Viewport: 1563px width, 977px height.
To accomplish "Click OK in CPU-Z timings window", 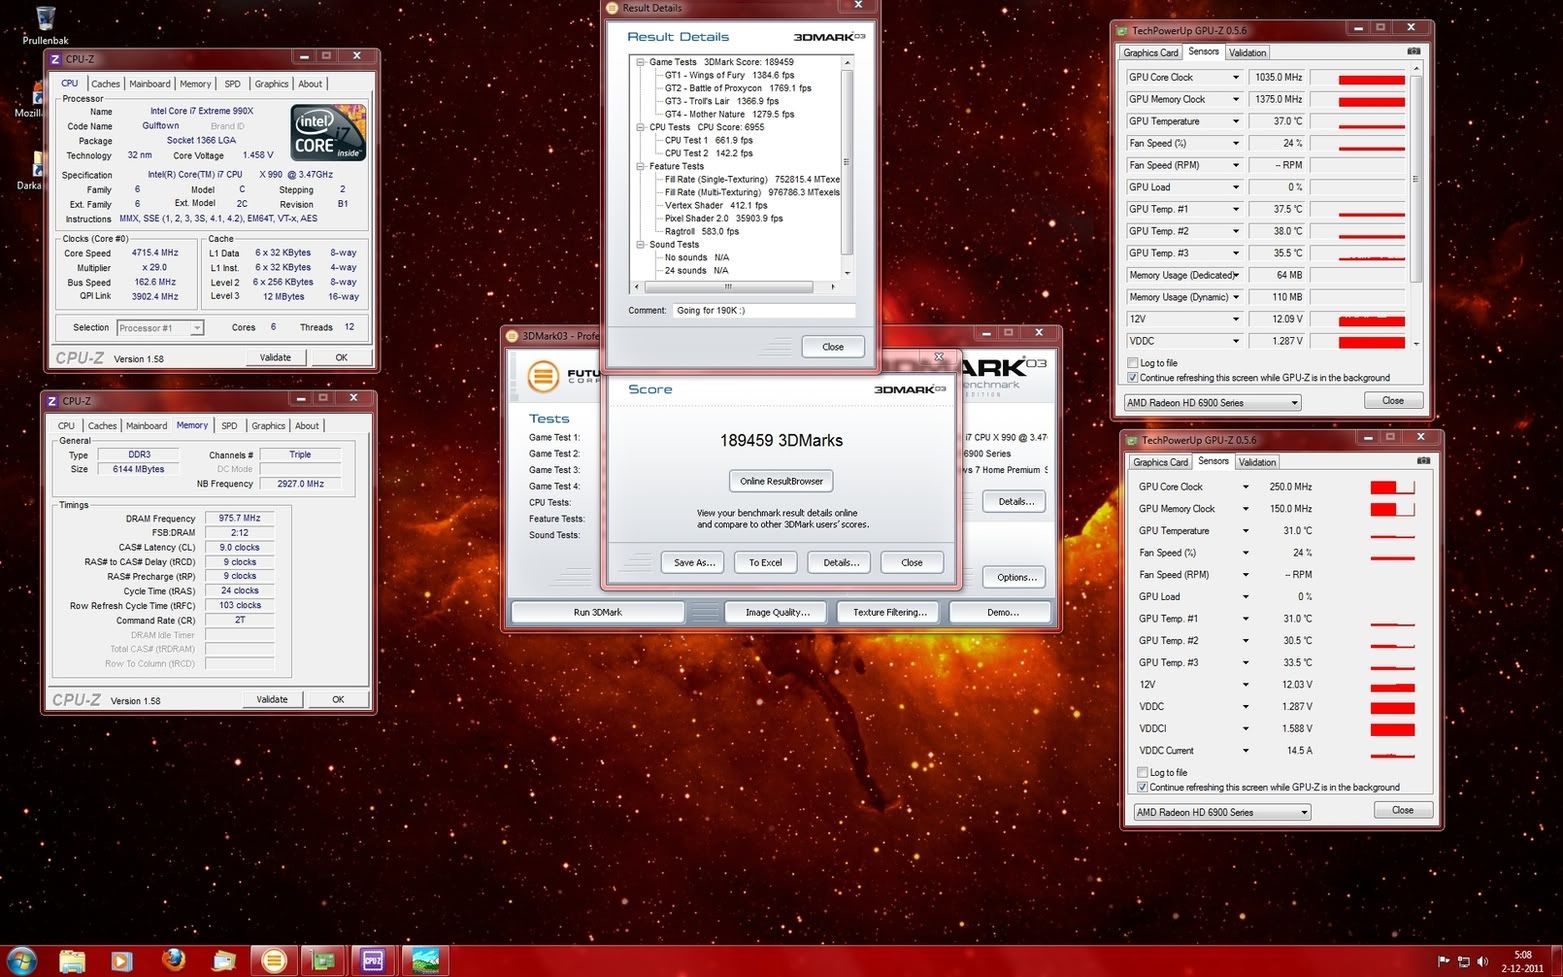I will (338, 699).
